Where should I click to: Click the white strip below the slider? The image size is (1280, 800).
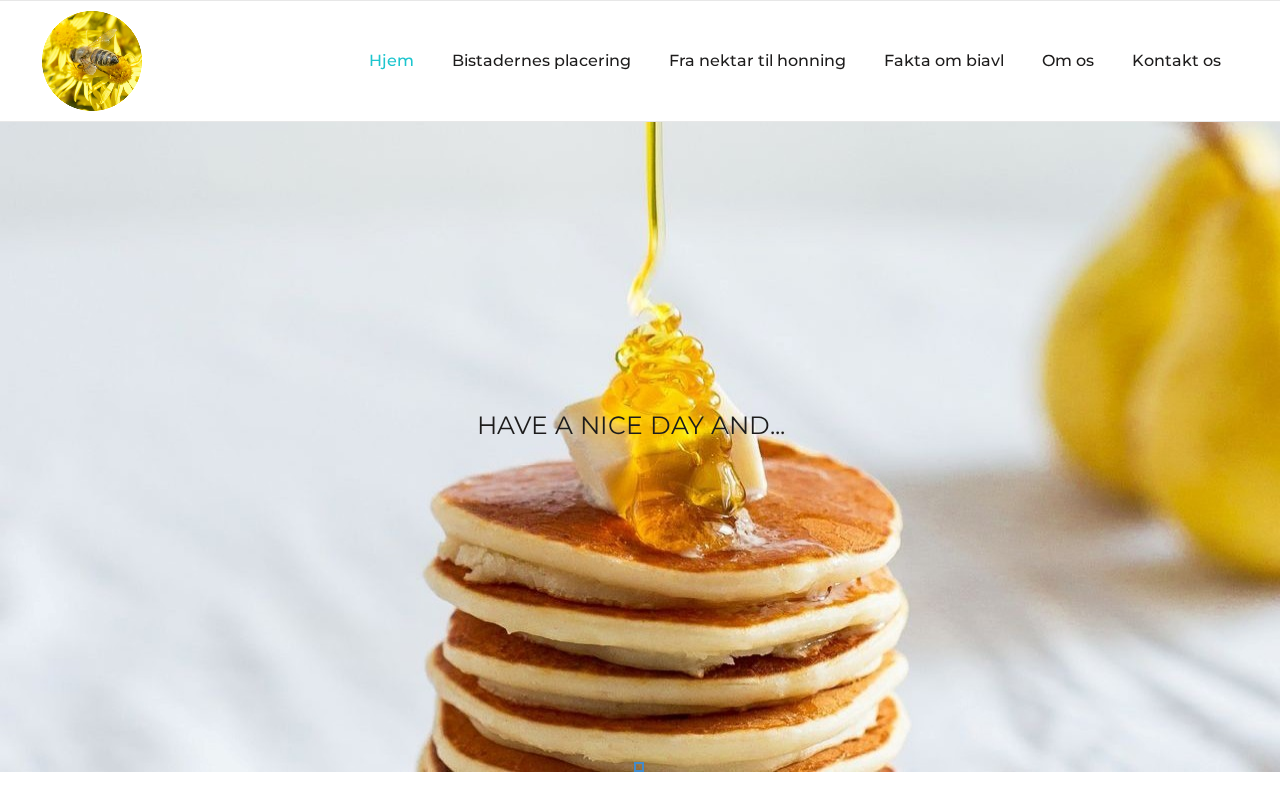coord(640,786)
